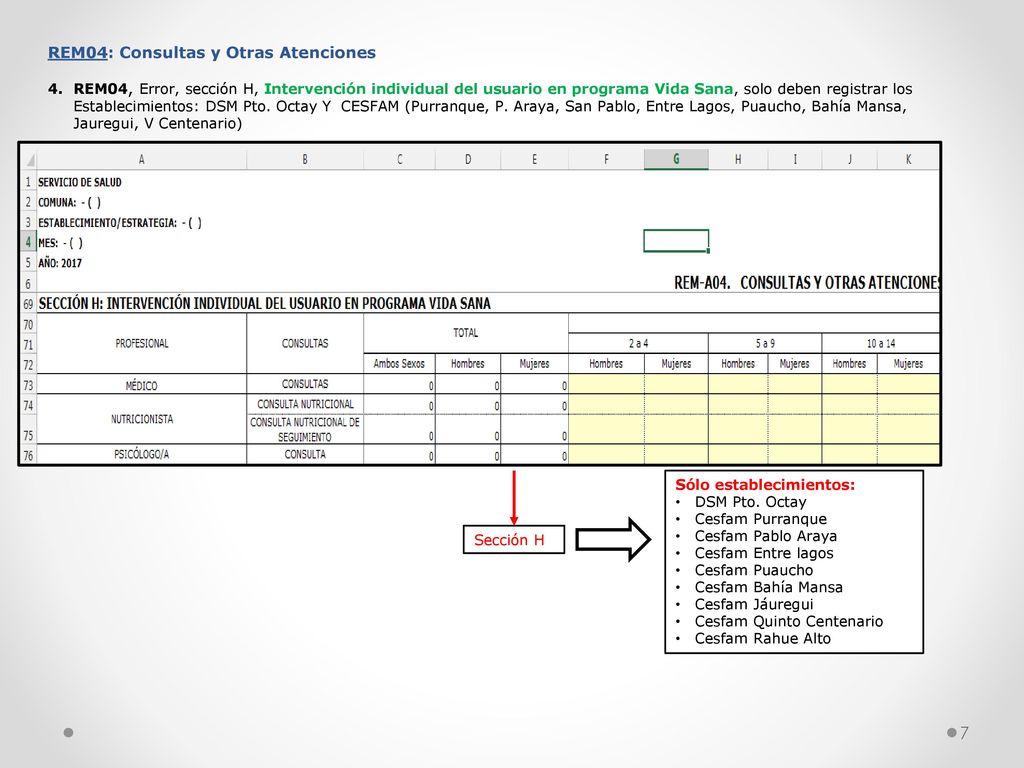Click the select-all corner of the spreadsheet
Viewport: 1024px width, 768px height.
coord(29,159)
